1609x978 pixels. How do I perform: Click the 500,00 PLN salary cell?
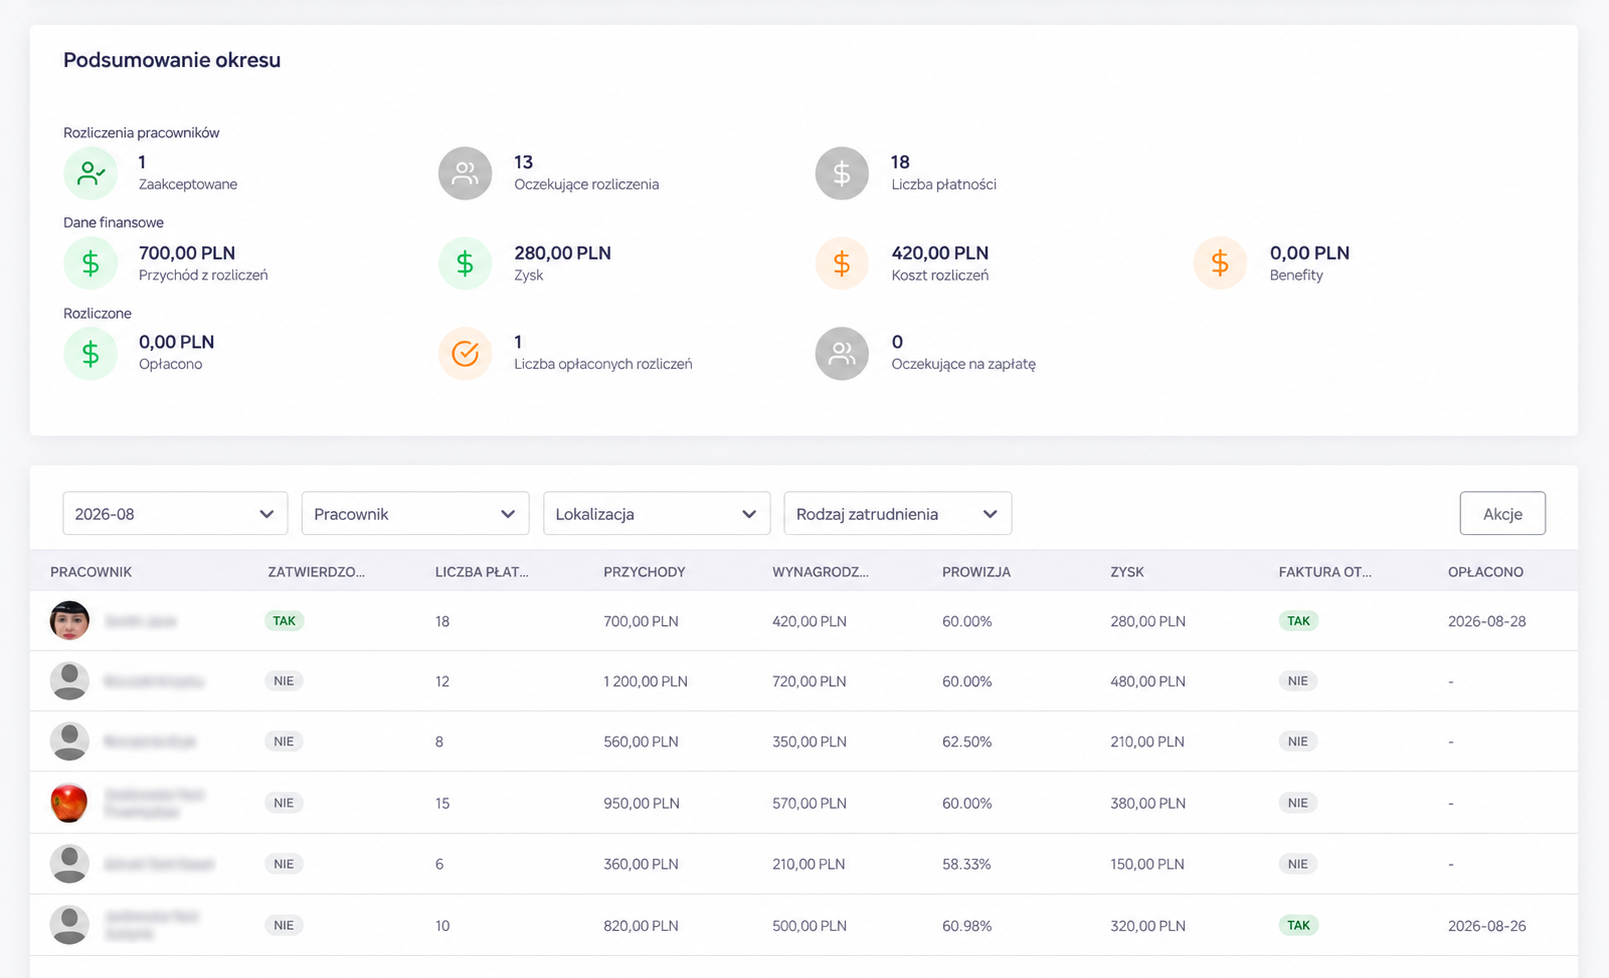tap(809, 925)
